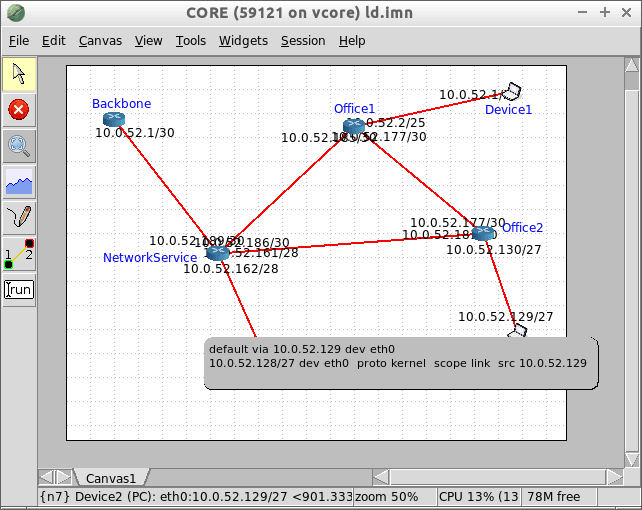642x510 pixels.
Task: Open the Tools menu
Action: [x=191, y=41]
